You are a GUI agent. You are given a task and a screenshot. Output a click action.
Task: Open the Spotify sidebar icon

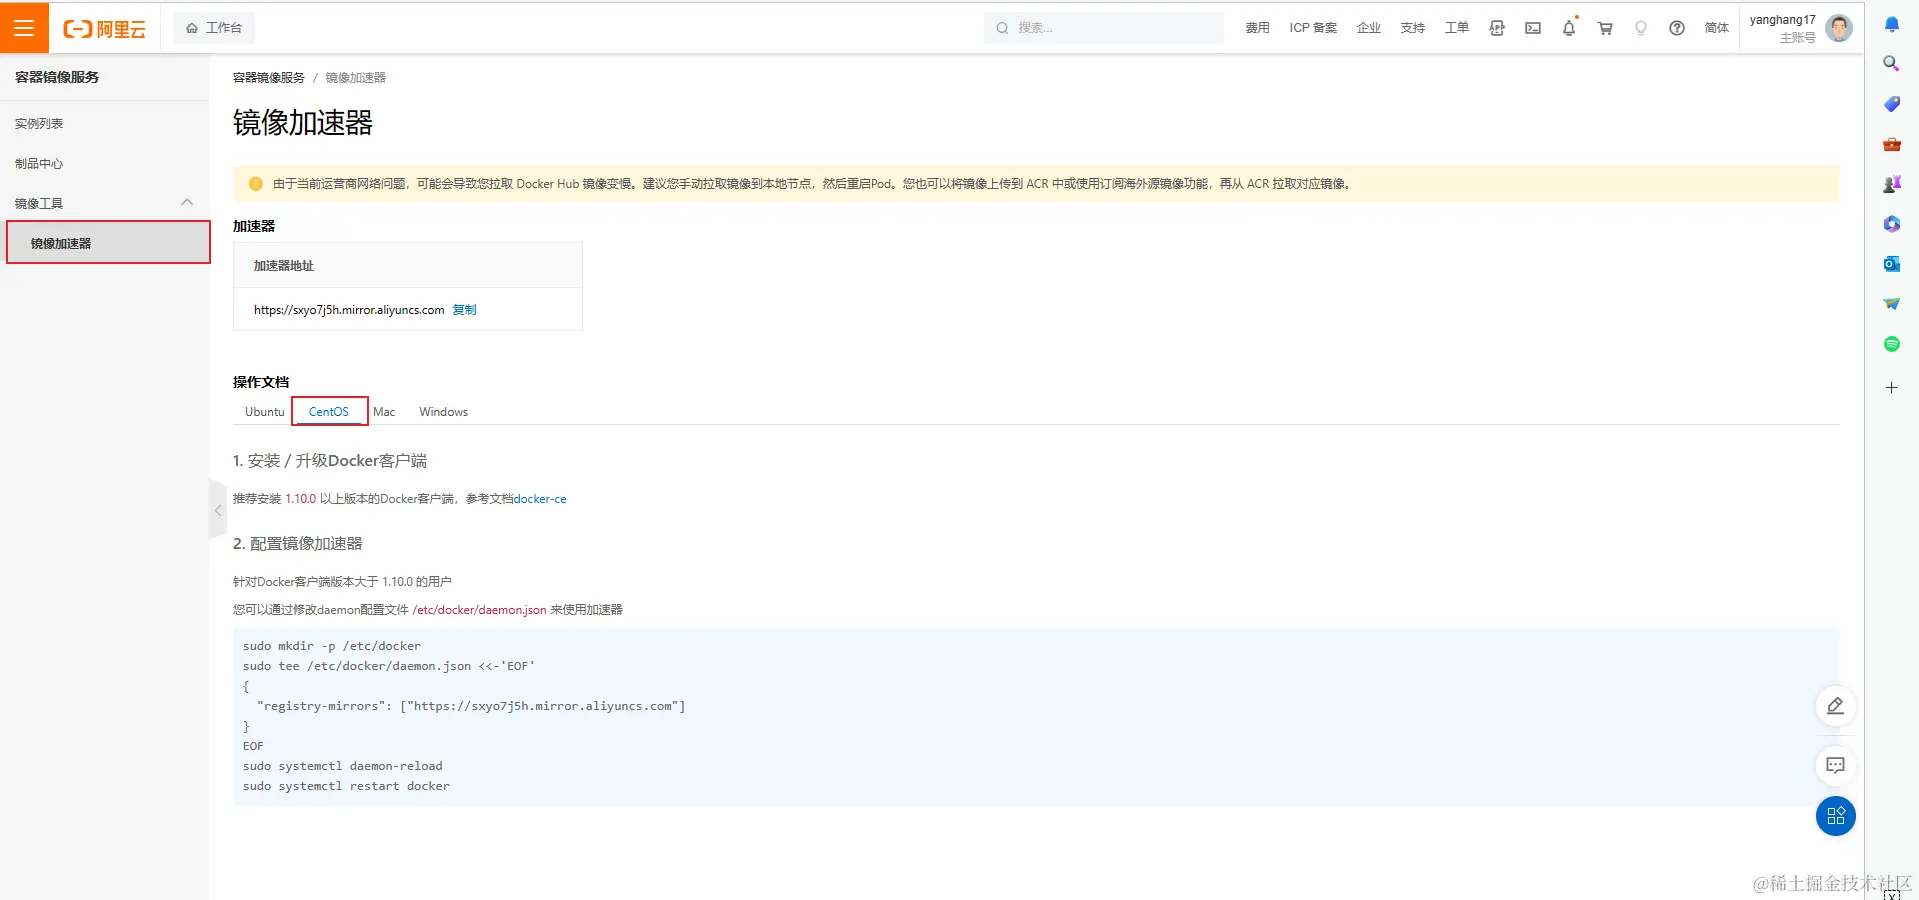tap(1891, 344)
